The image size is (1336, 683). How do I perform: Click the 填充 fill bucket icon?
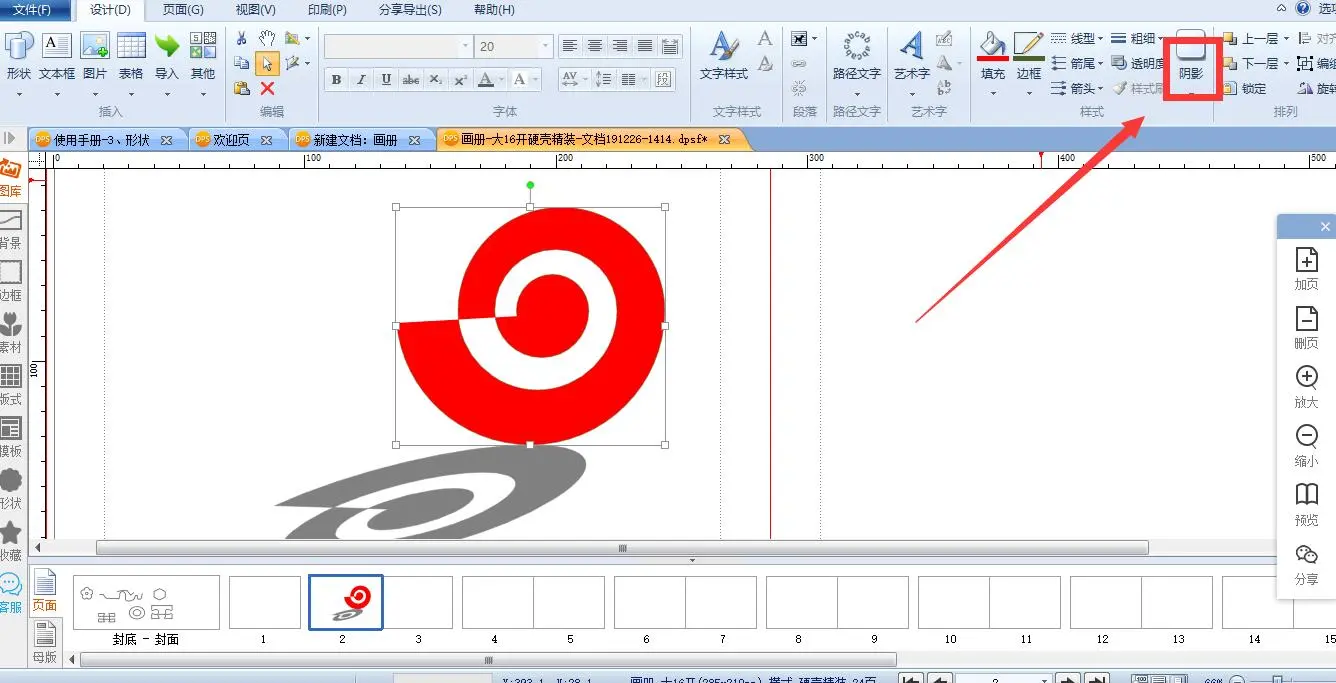tap(993, 46)
